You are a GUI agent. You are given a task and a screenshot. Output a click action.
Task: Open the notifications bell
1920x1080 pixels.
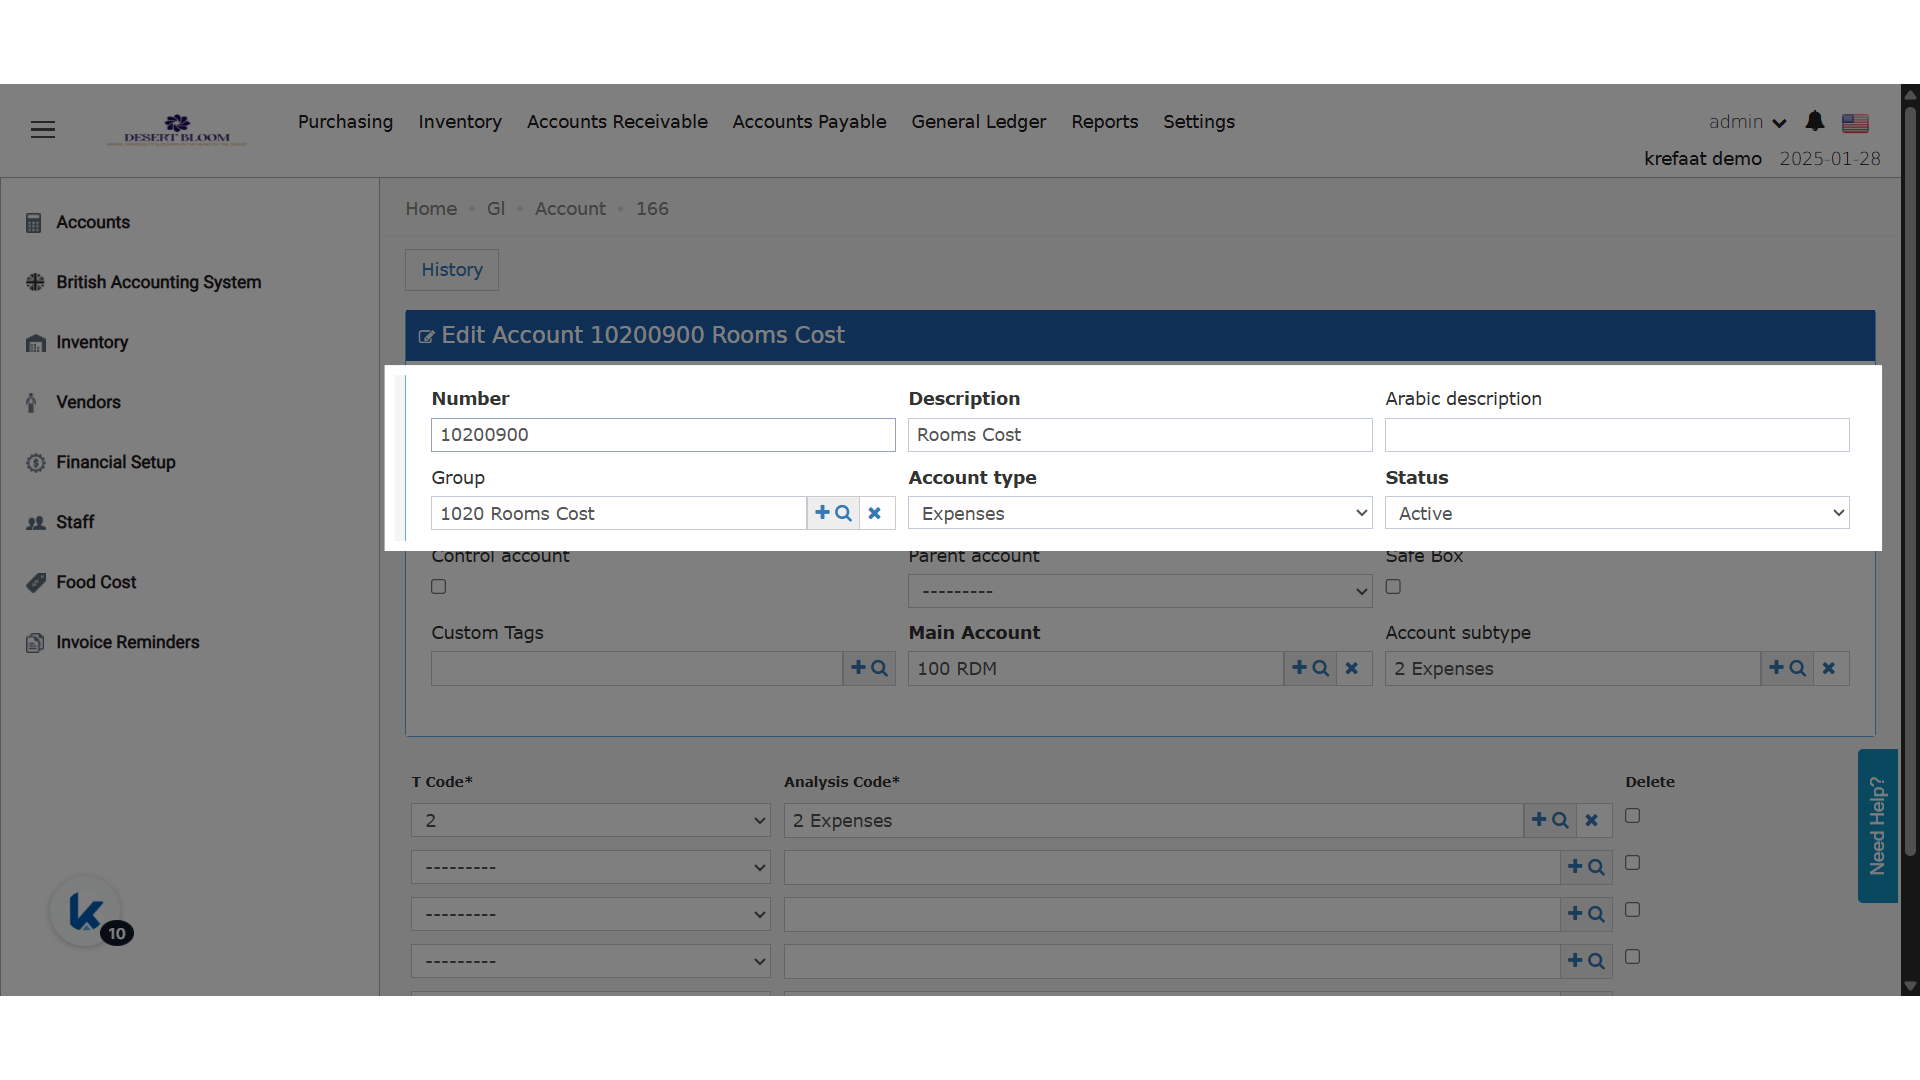1815,122
